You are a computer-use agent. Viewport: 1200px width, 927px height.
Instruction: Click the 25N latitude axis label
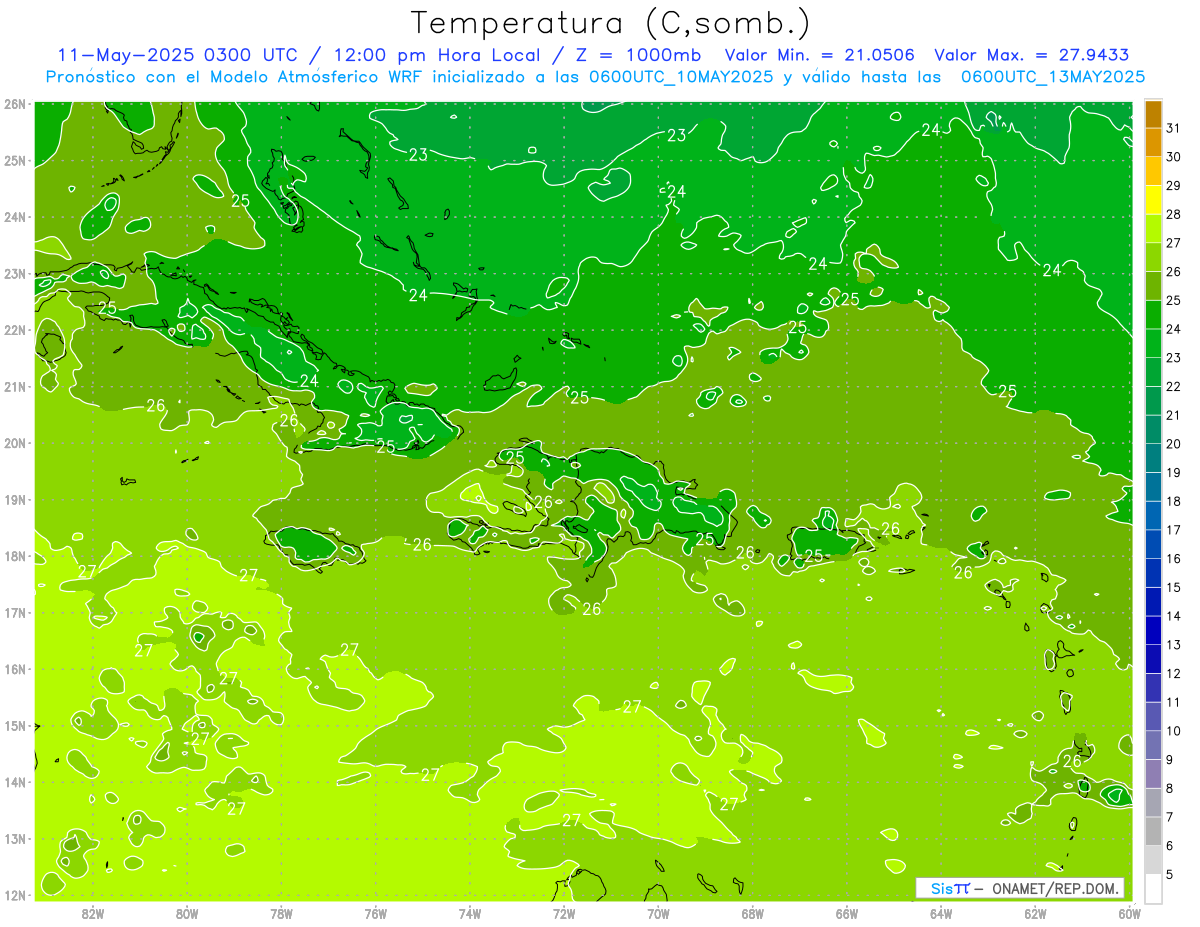[15, 160]
